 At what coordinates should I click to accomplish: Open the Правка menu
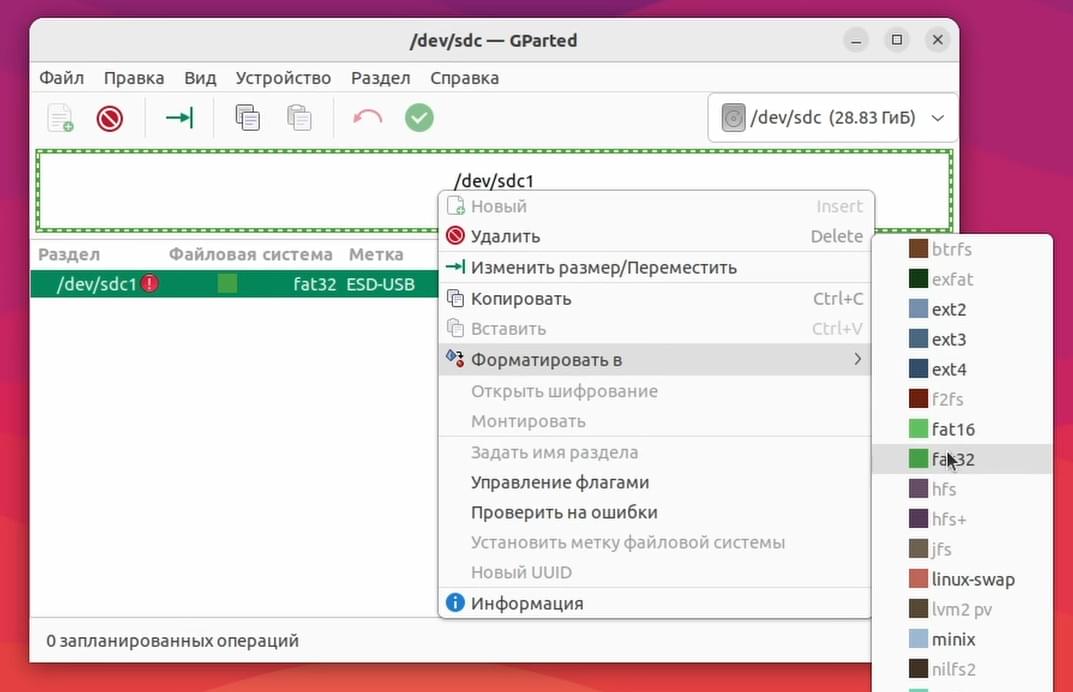click(134, 78)
